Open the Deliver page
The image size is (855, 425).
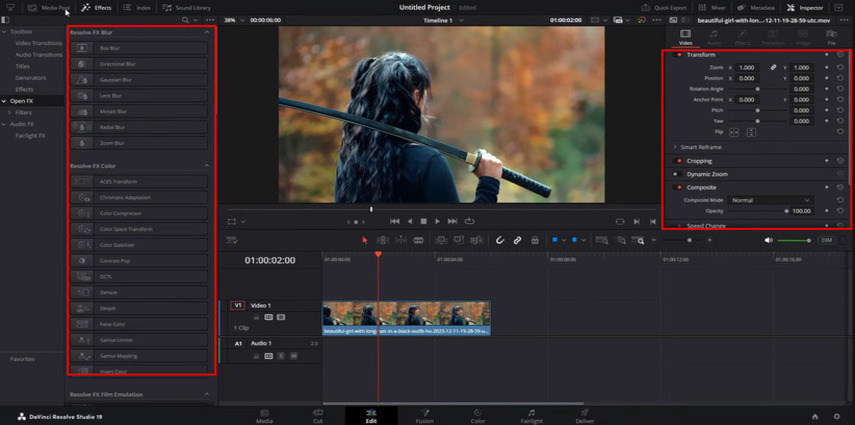(x=585, y=416)
